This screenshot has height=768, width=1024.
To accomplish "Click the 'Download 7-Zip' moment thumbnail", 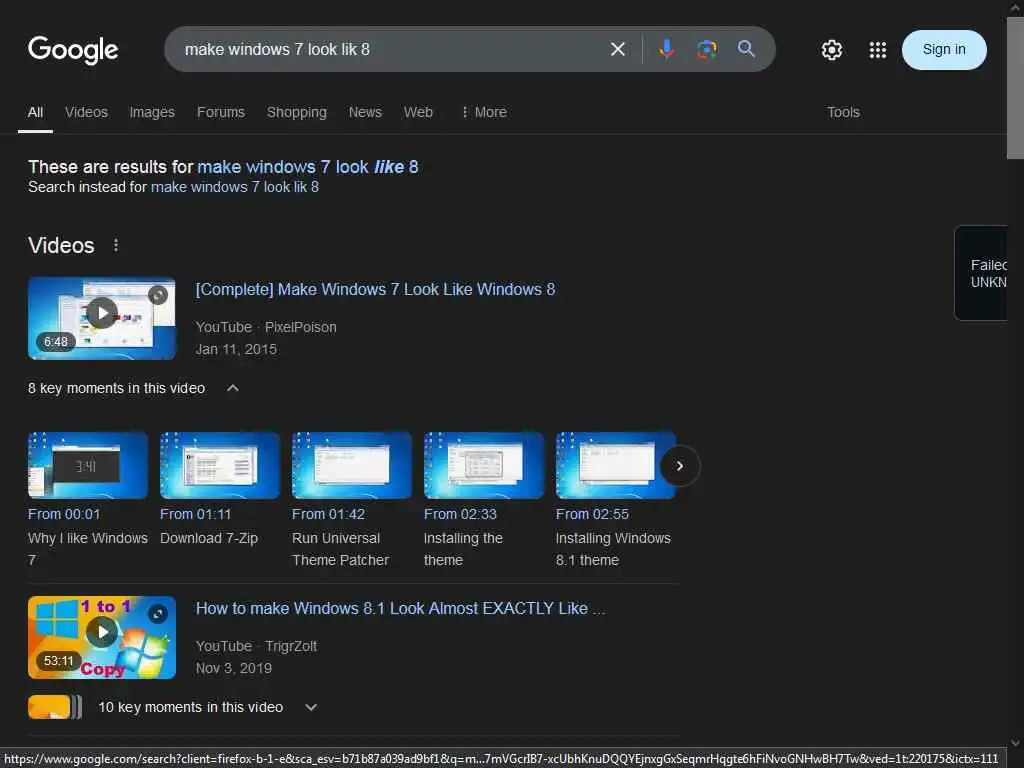I will click(x=220, y=466).
